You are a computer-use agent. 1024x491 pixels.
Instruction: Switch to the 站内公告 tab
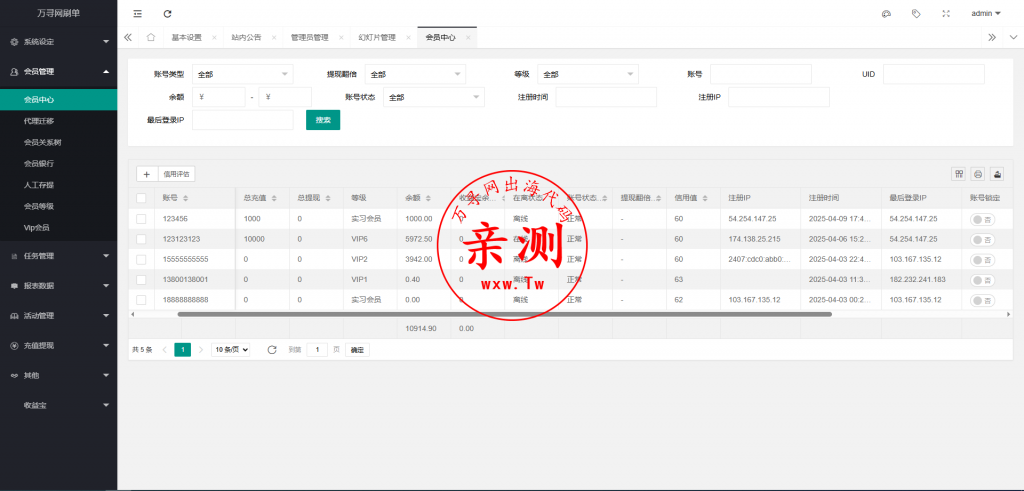246,38
